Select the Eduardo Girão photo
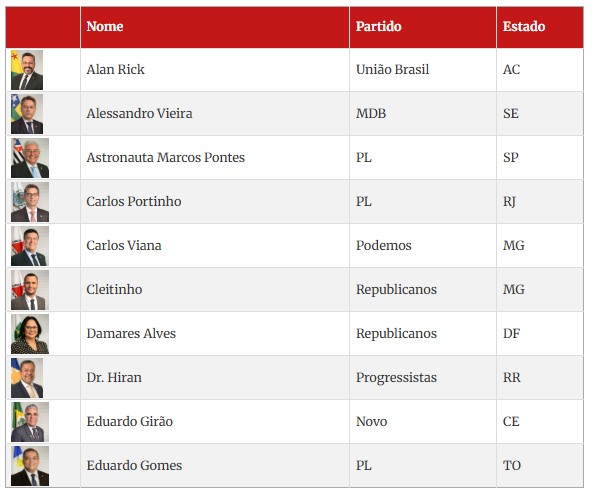This screenshot has width=594, height=496. (30, 422)
